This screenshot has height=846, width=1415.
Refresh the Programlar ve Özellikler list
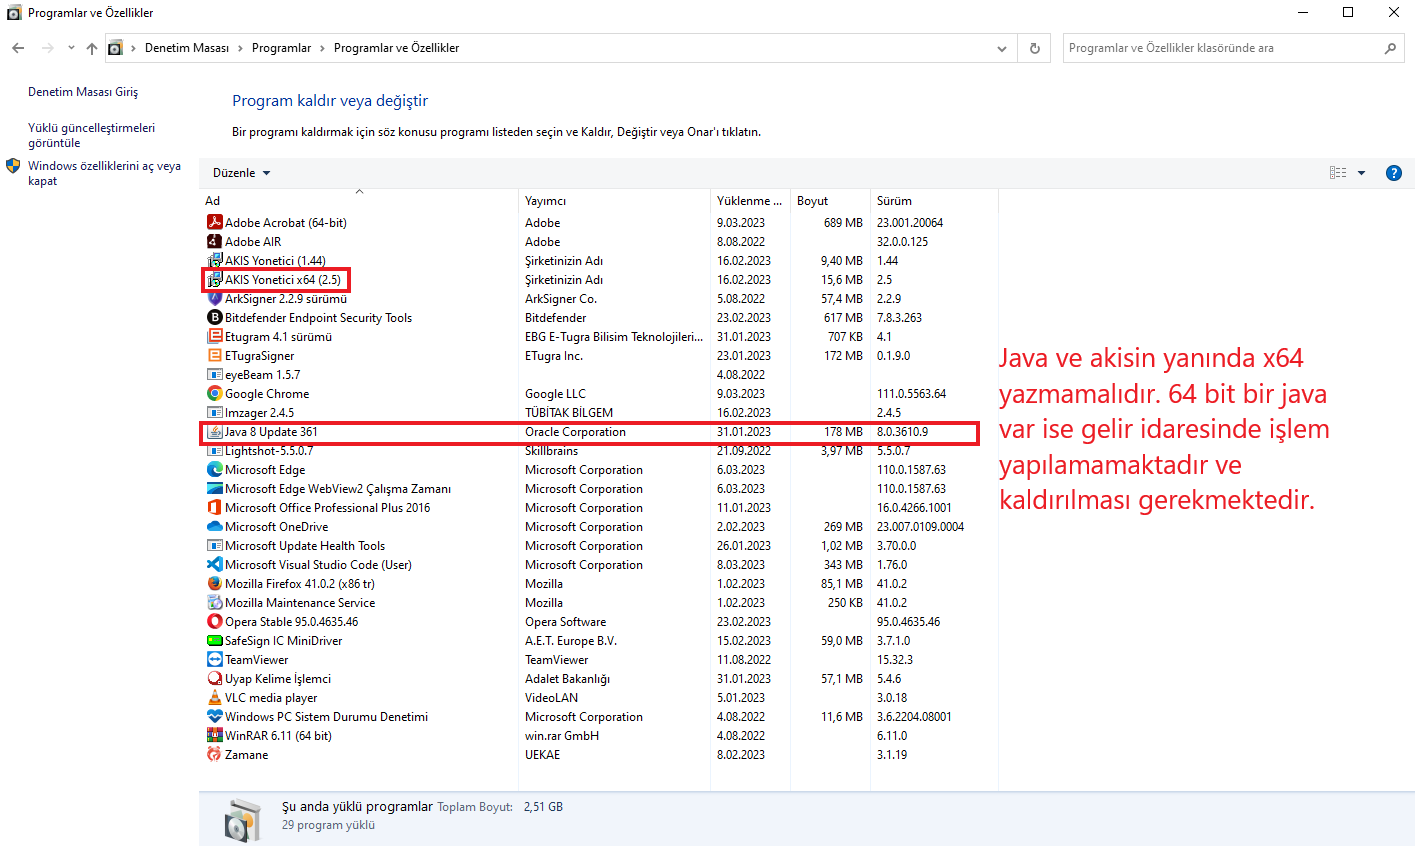pyautogui.click(x=1034, y=48)
